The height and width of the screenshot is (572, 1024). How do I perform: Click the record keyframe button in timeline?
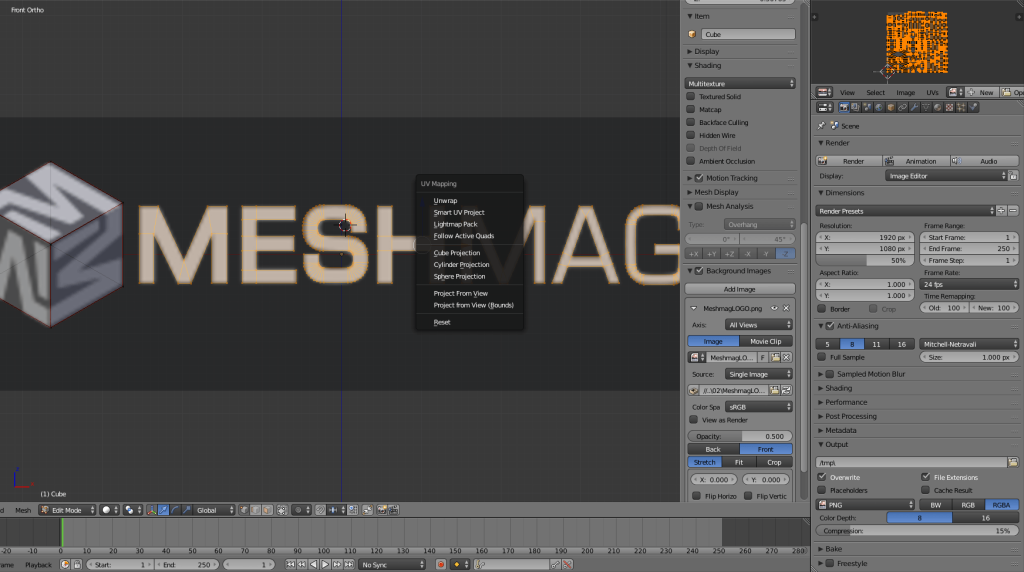(x=440, y=565)
